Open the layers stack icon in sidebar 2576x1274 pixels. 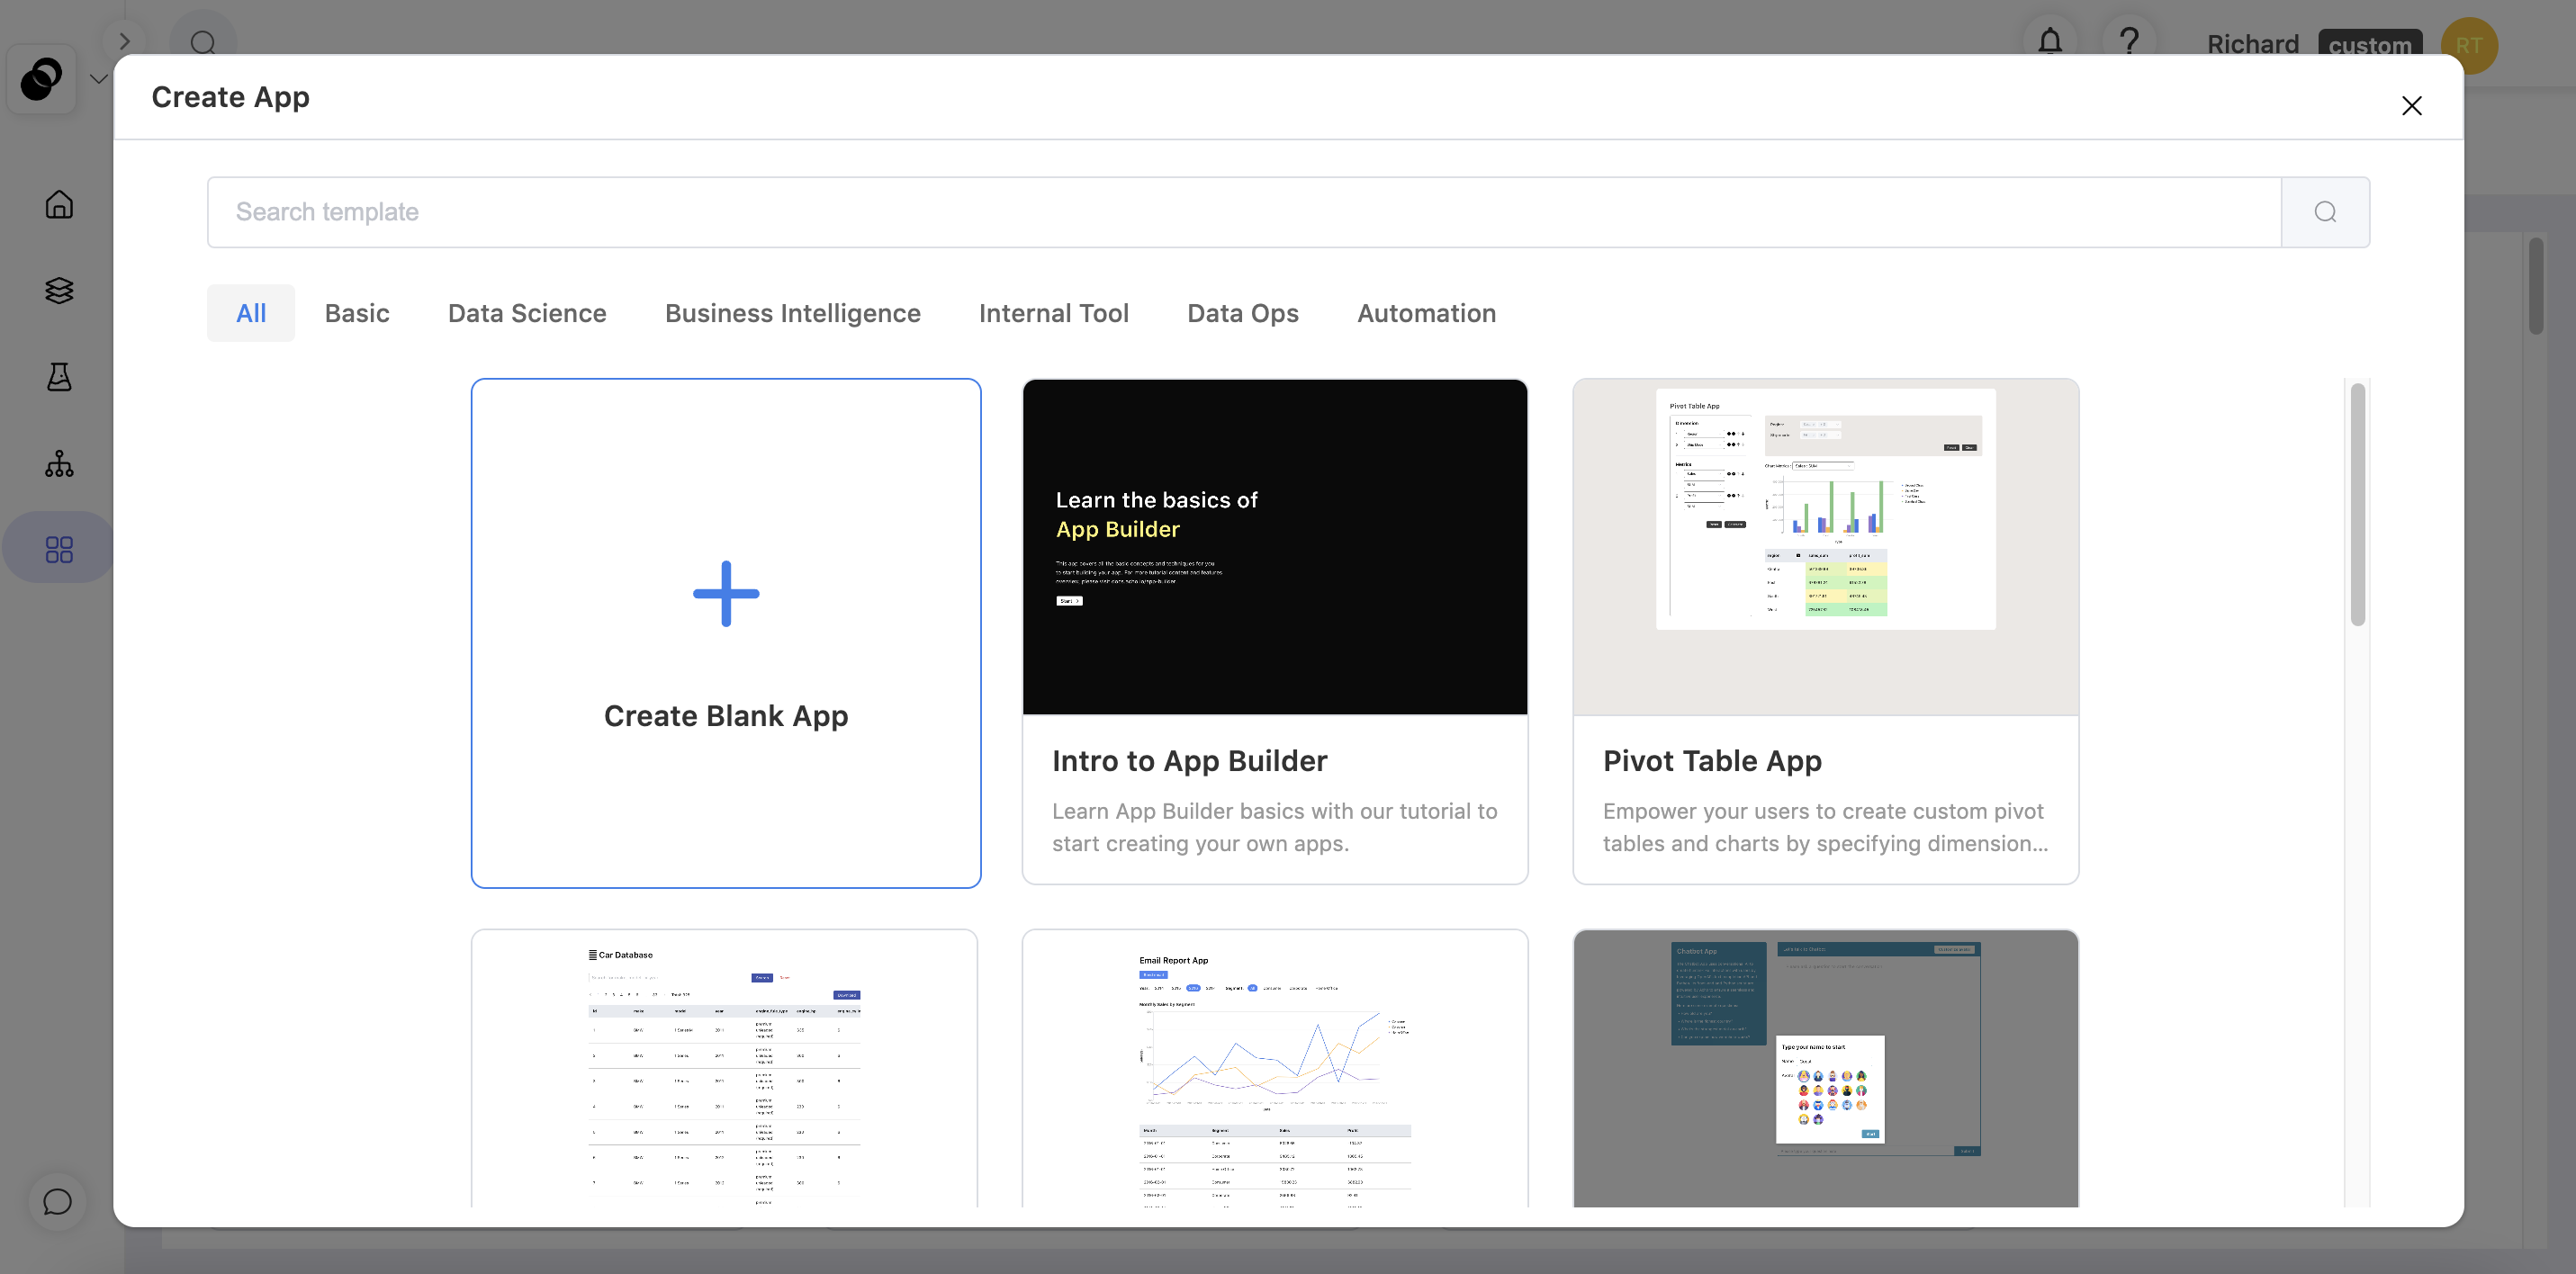click(x=59, y=290)
